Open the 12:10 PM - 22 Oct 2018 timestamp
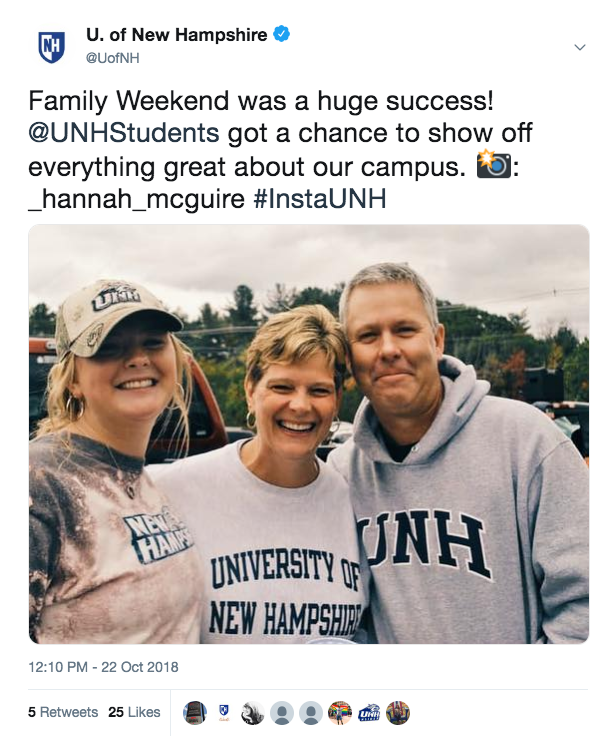 103,666
